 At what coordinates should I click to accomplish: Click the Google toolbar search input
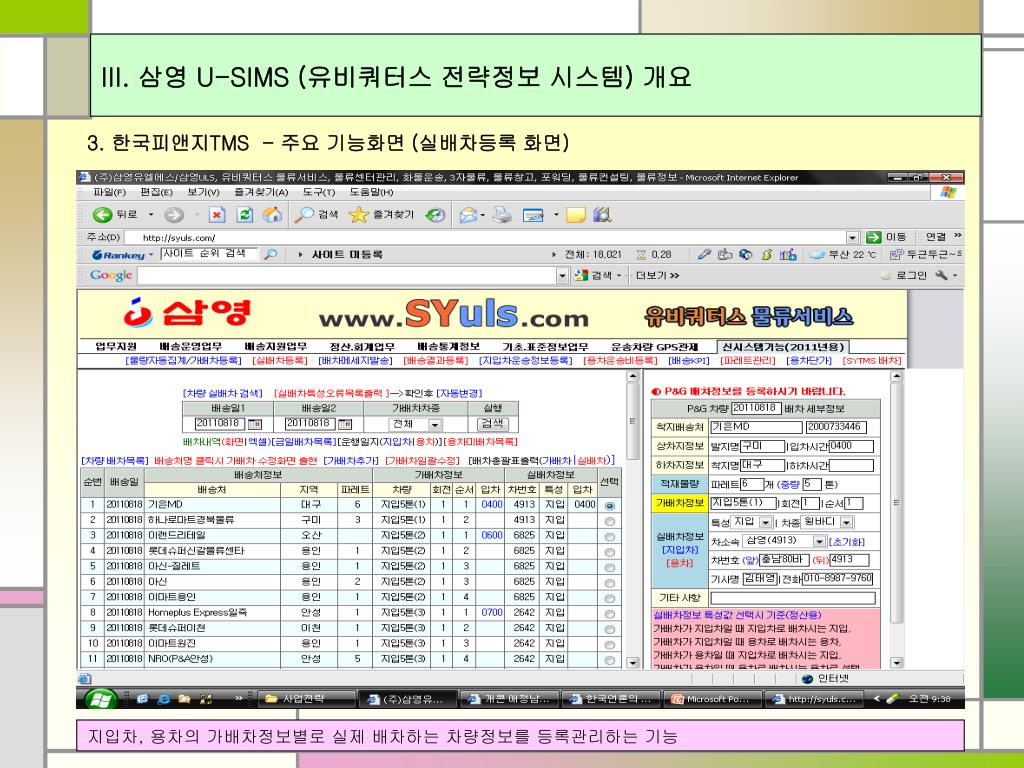click(347, 276)
